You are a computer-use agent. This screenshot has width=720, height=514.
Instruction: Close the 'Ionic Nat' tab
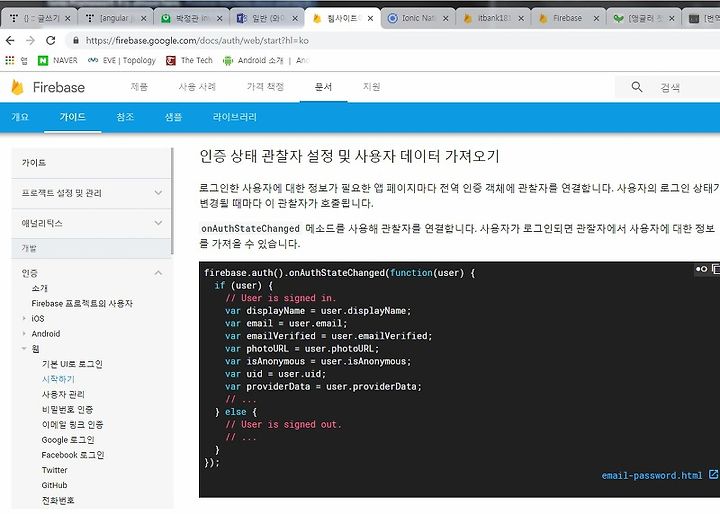(x=445, y=18)
